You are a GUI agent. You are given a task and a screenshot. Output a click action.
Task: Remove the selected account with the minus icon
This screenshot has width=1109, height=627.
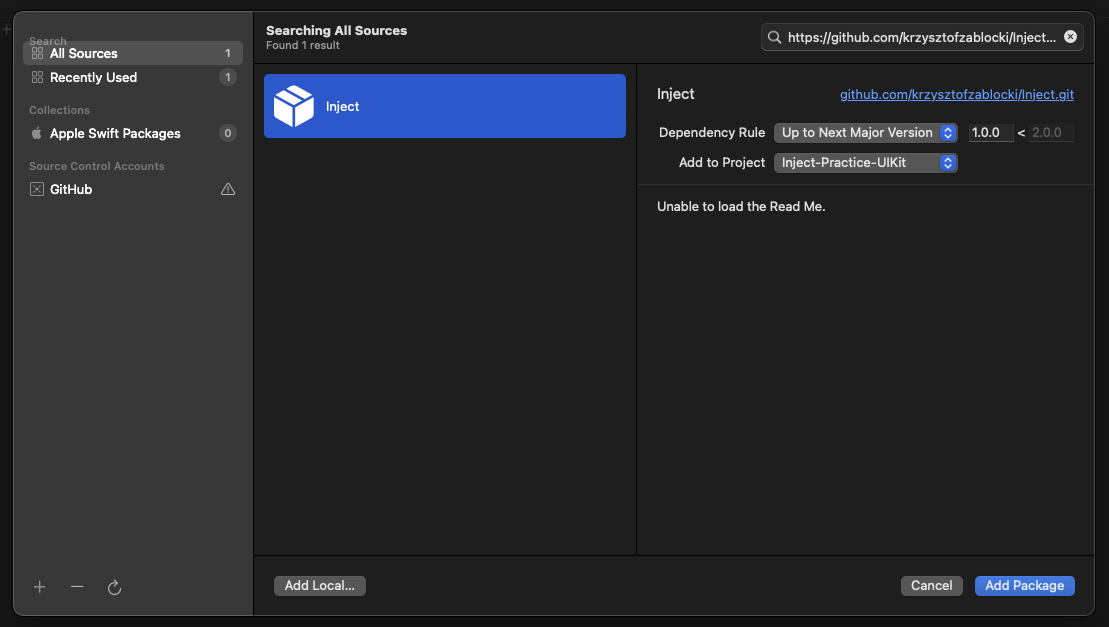click(77, 588)
